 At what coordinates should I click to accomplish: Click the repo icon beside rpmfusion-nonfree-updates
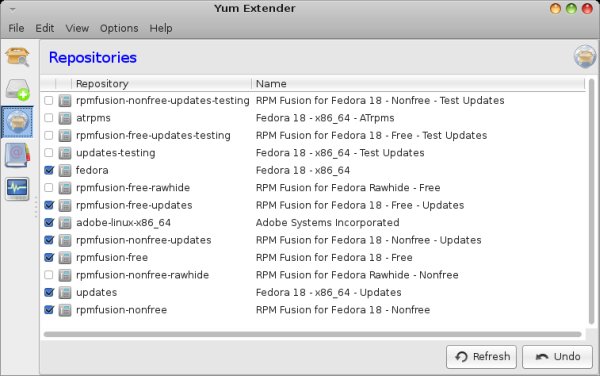pyautogui.click(x=65, y=240)
